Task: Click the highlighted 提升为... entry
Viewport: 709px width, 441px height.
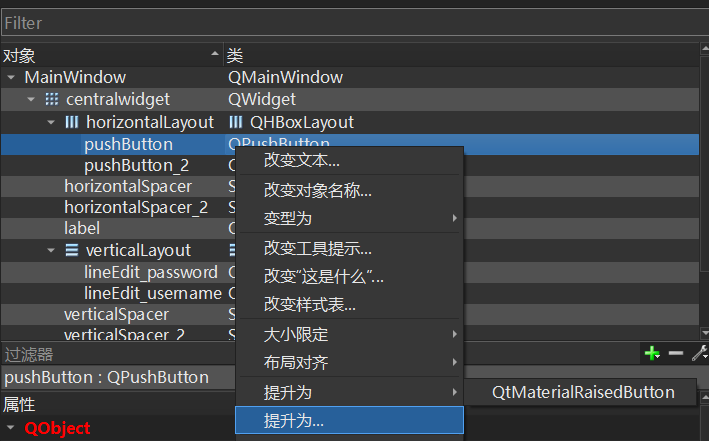Action: pos(349,421)
